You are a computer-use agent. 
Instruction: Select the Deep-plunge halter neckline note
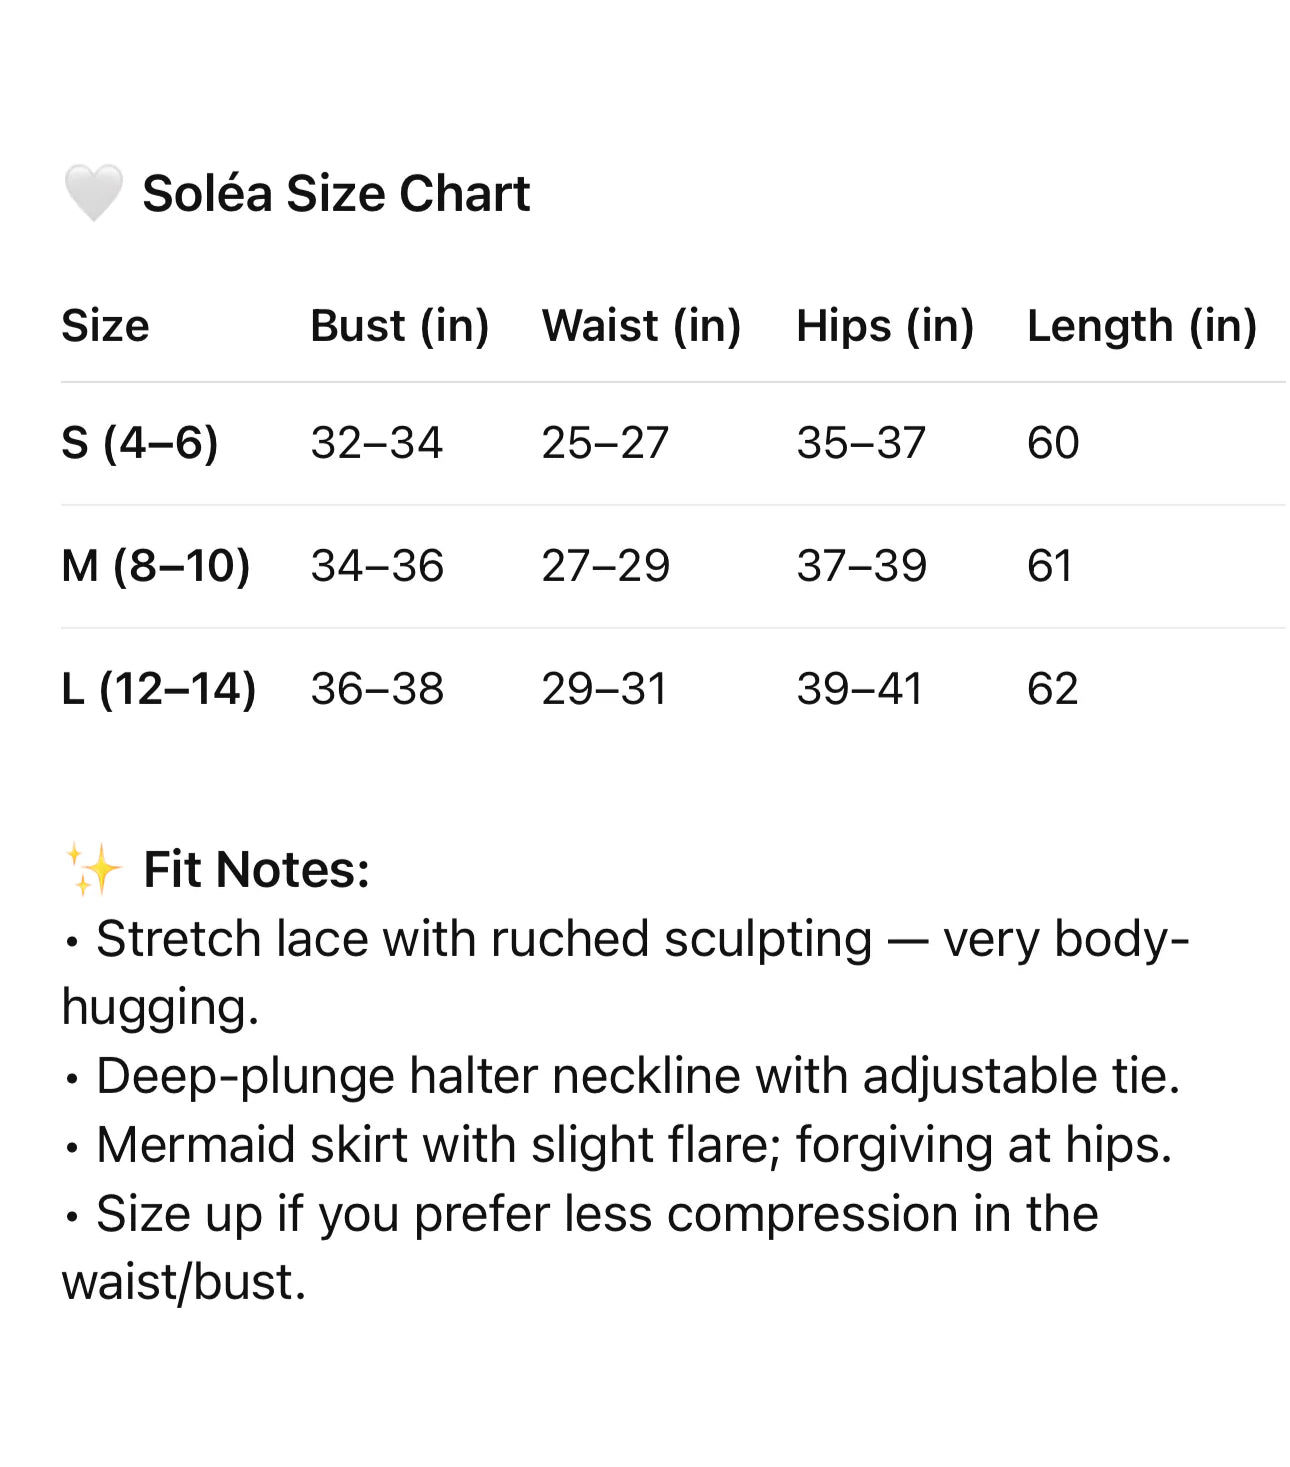point(637,1076)
